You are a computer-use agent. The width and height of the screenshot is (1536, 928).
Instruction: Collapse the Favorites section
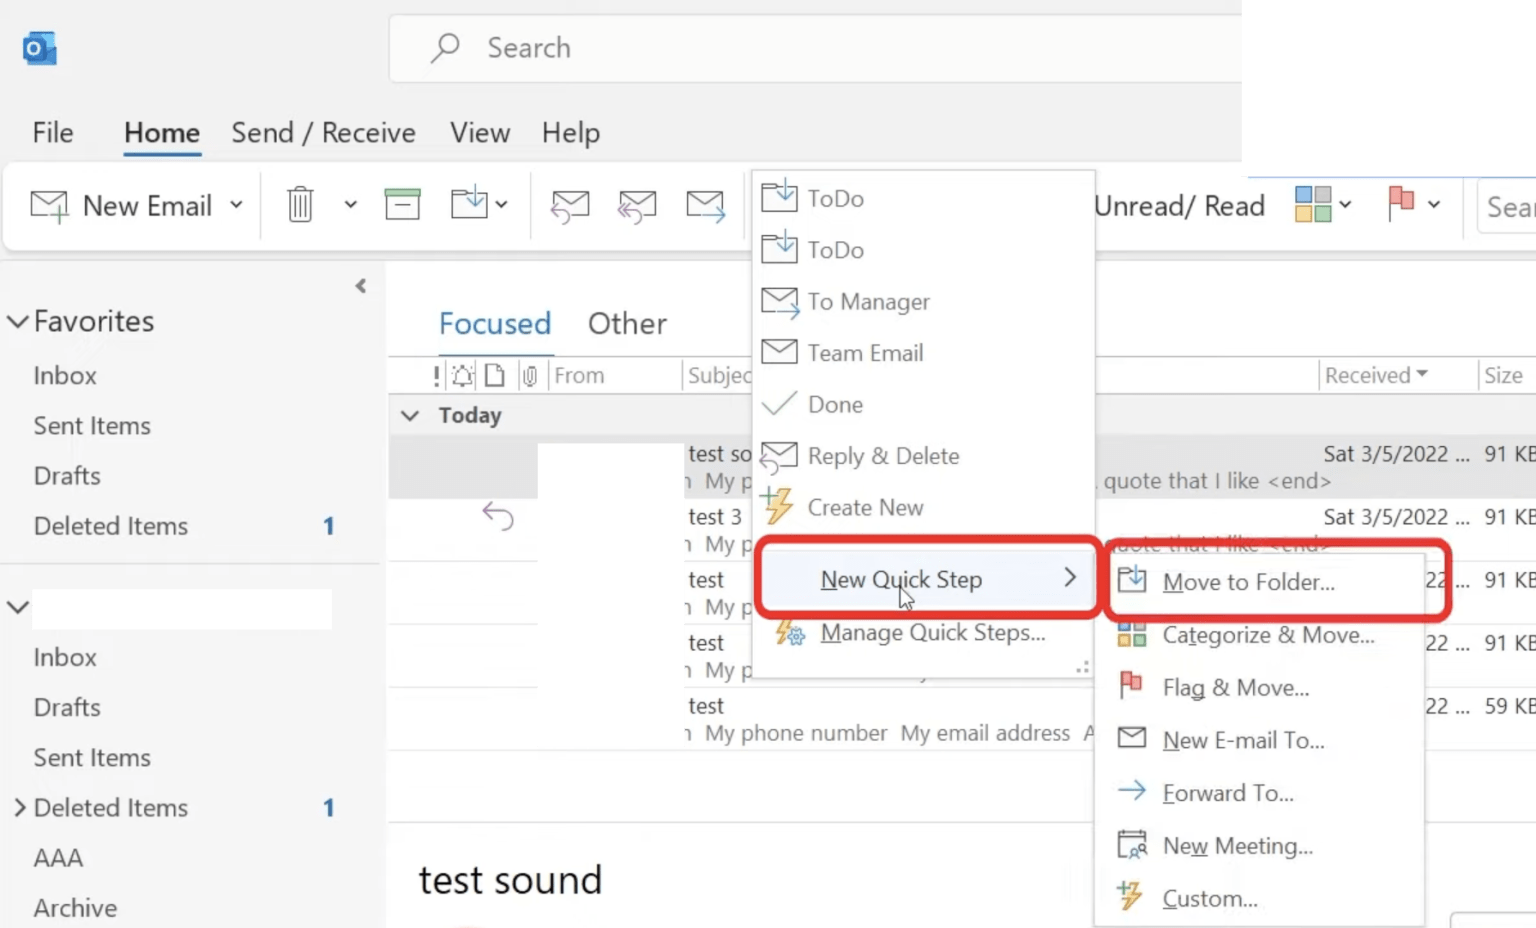pyautogui.click(x=17, y=321)
